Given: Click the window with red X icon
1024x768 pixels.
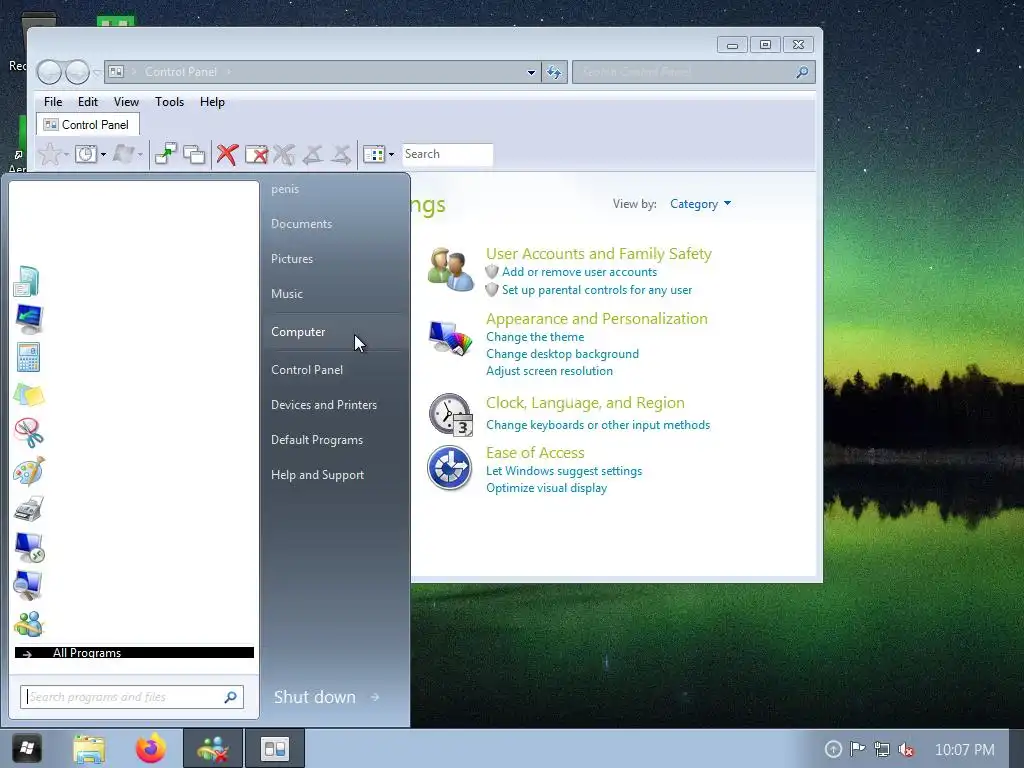Looking at the screenshot, I should 256,154.
